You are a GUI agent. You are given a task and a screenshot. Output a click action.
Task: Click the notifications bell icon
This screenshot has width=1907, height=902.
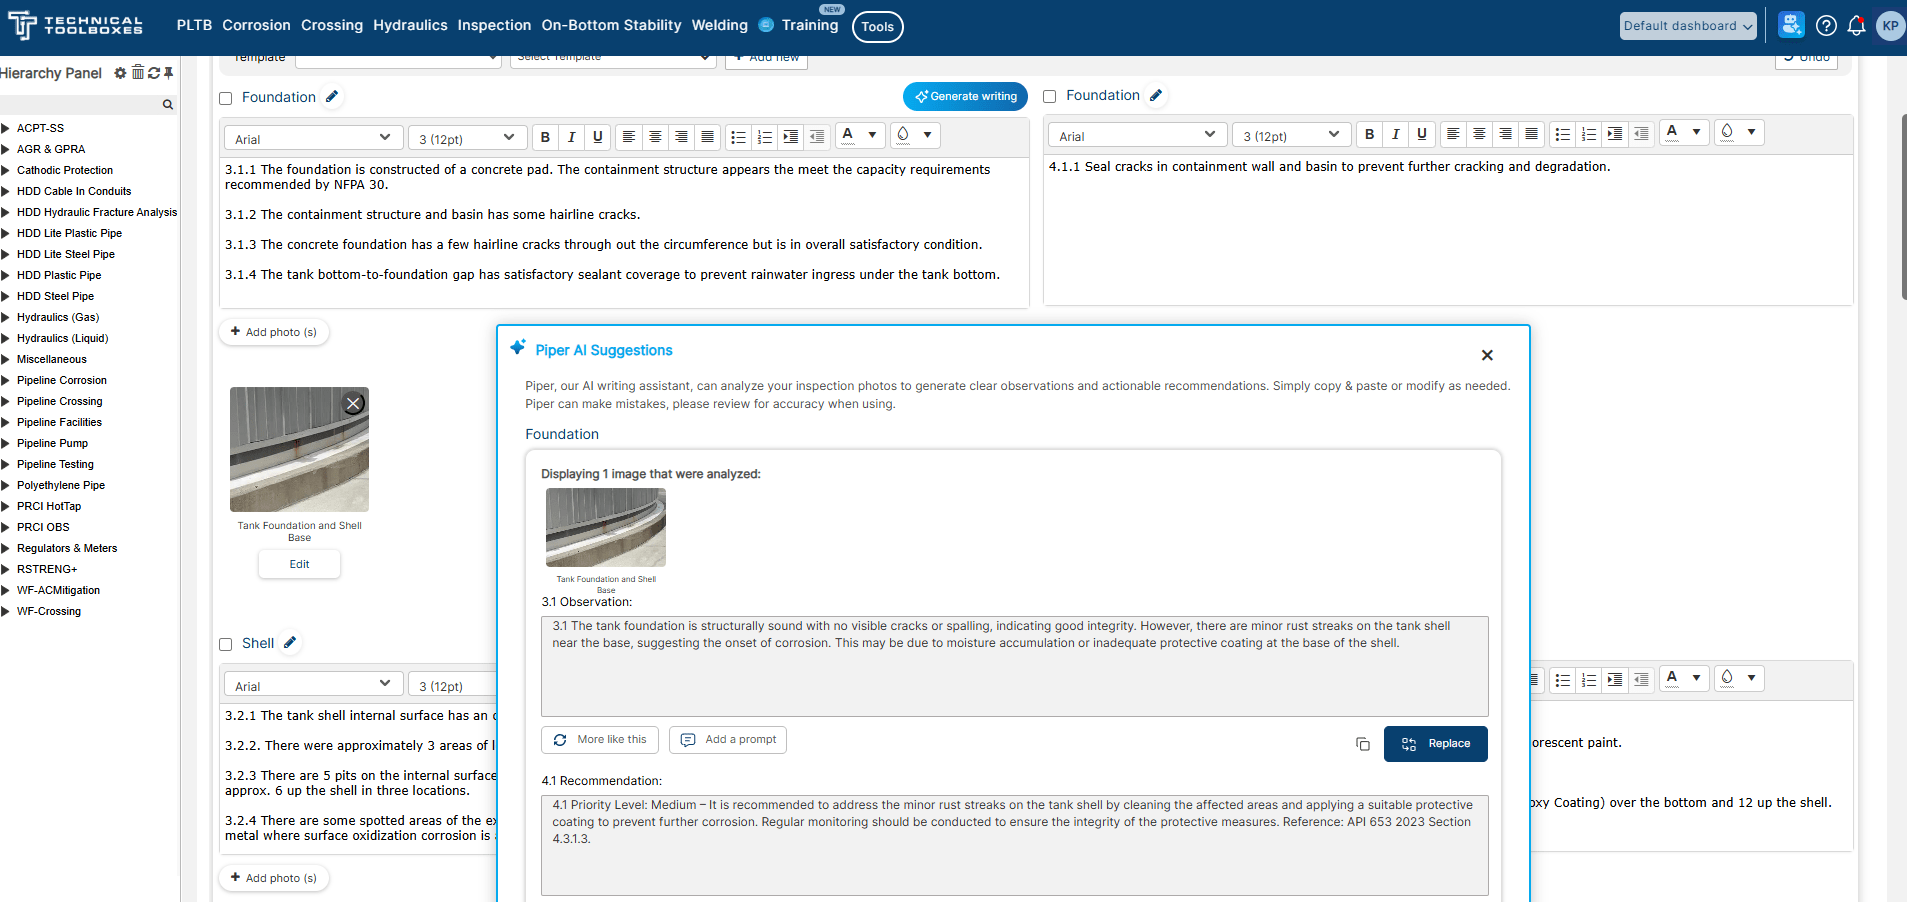point(1856,26)
